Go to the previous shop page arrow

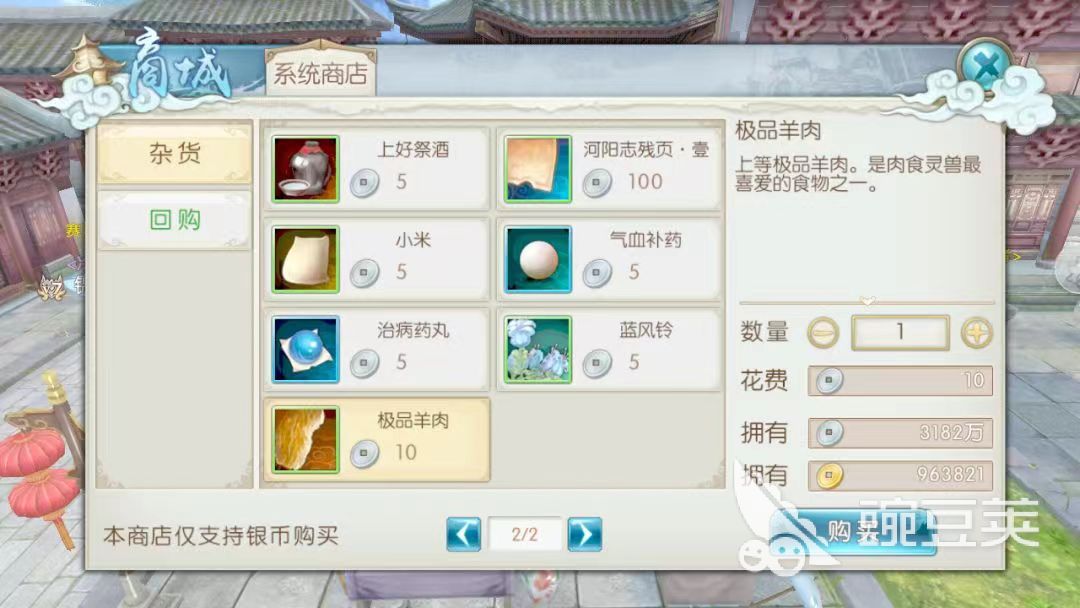(464, 534)
